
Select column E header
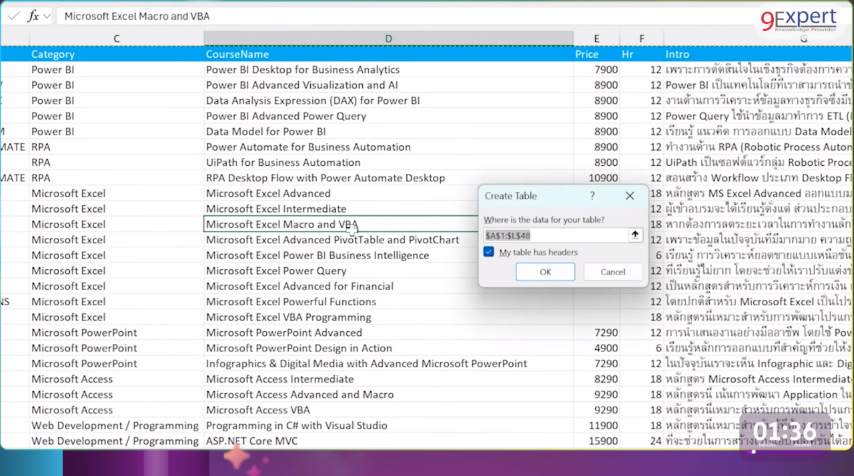597,39
